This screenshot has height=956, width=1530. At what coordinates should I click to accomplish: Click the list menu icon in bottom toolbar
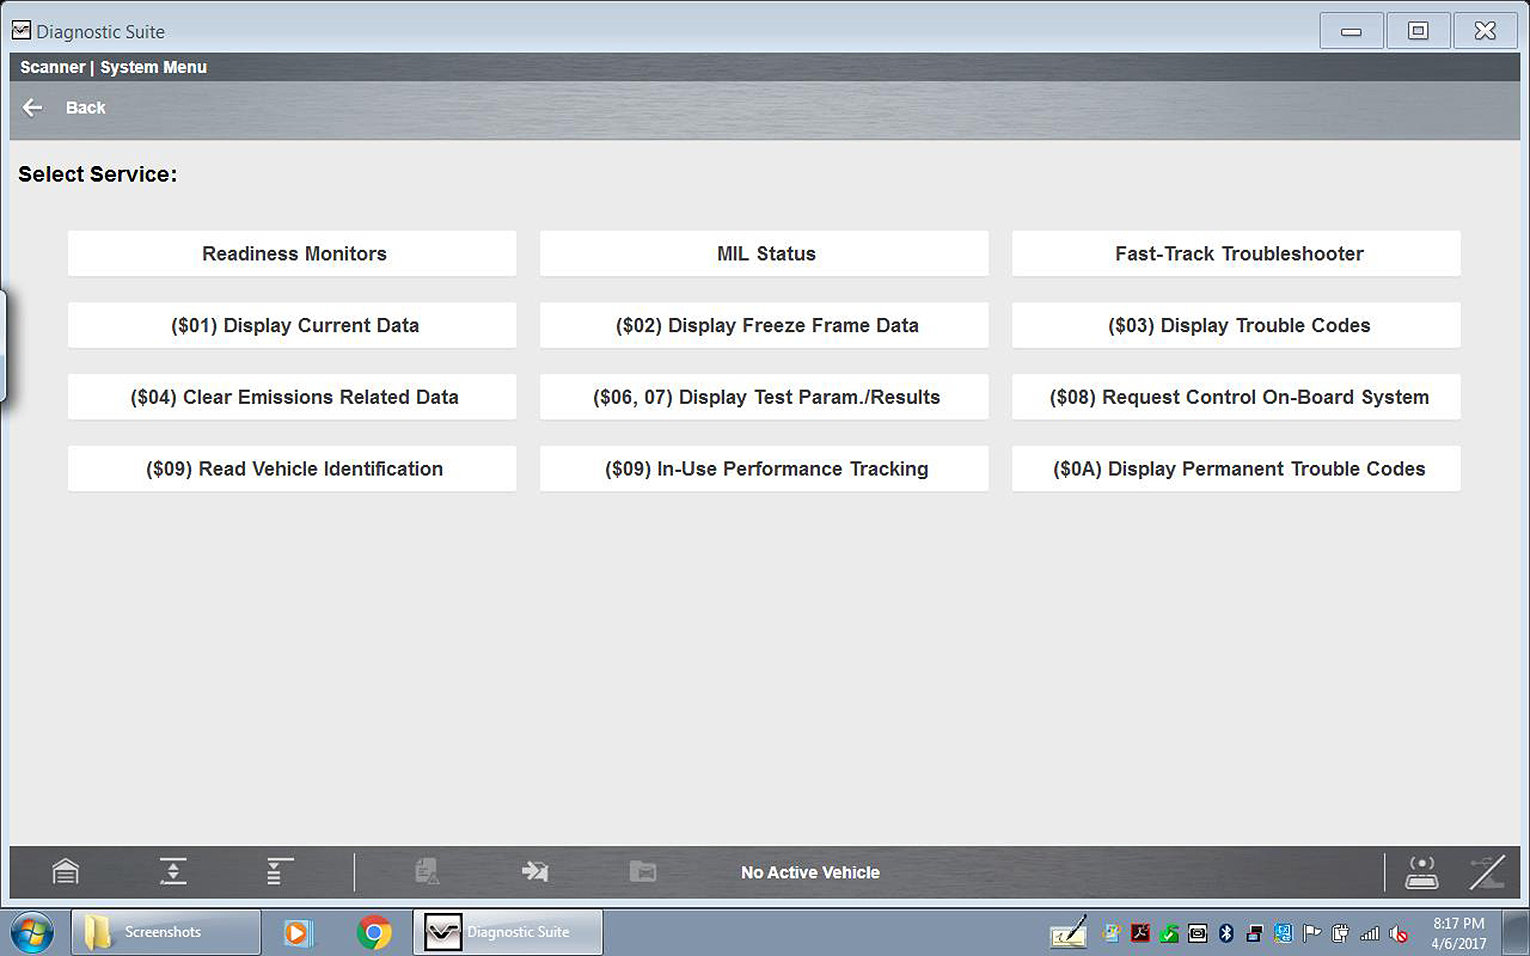[279, 872]
